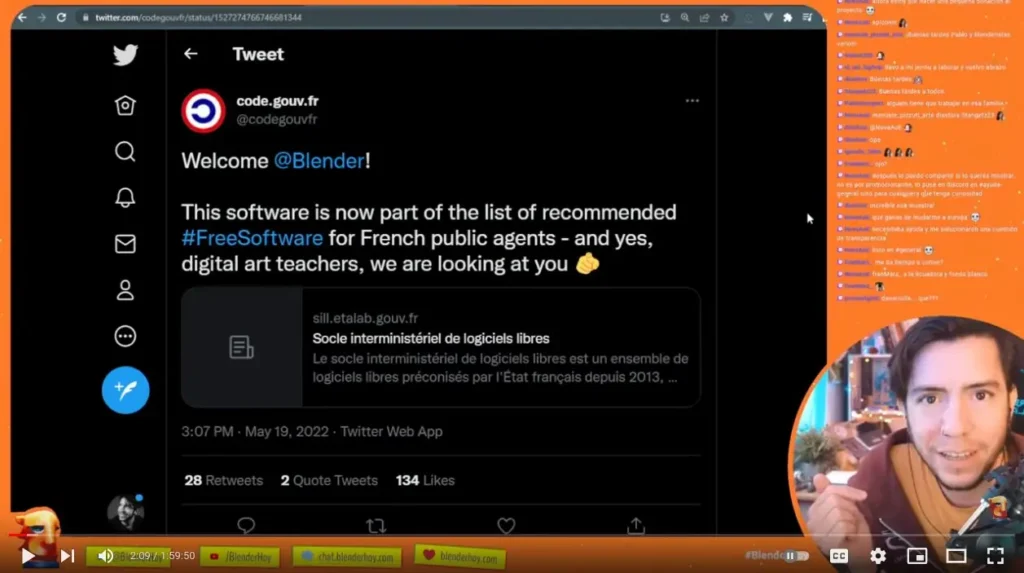Open the Notifications bell icon

tap(125, 197)
